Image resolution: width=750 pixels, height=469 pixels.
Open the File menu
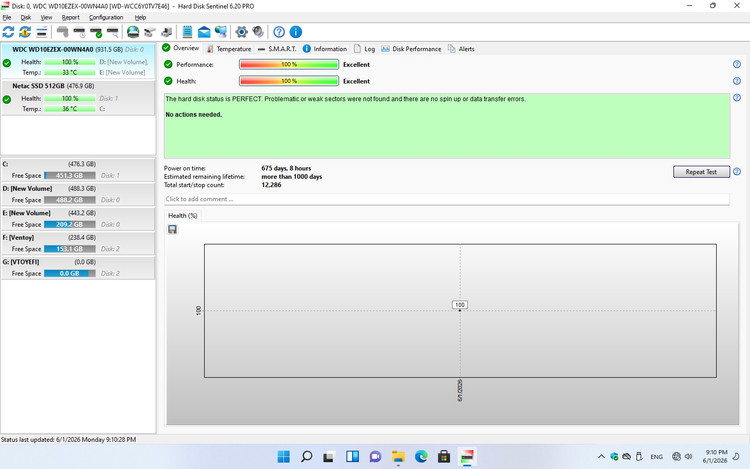(x=7, y=17)
